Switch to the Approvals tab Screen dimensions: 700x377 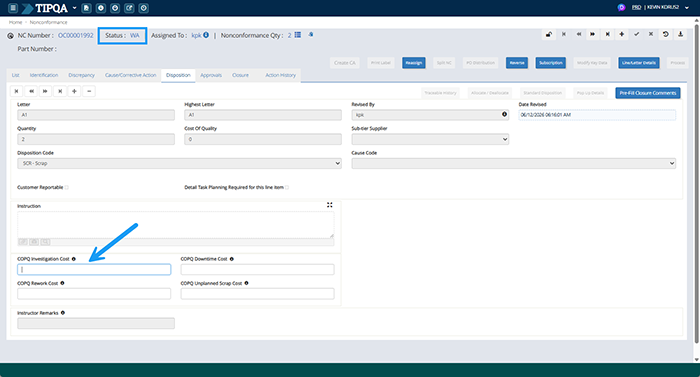(x=211, y=75)
